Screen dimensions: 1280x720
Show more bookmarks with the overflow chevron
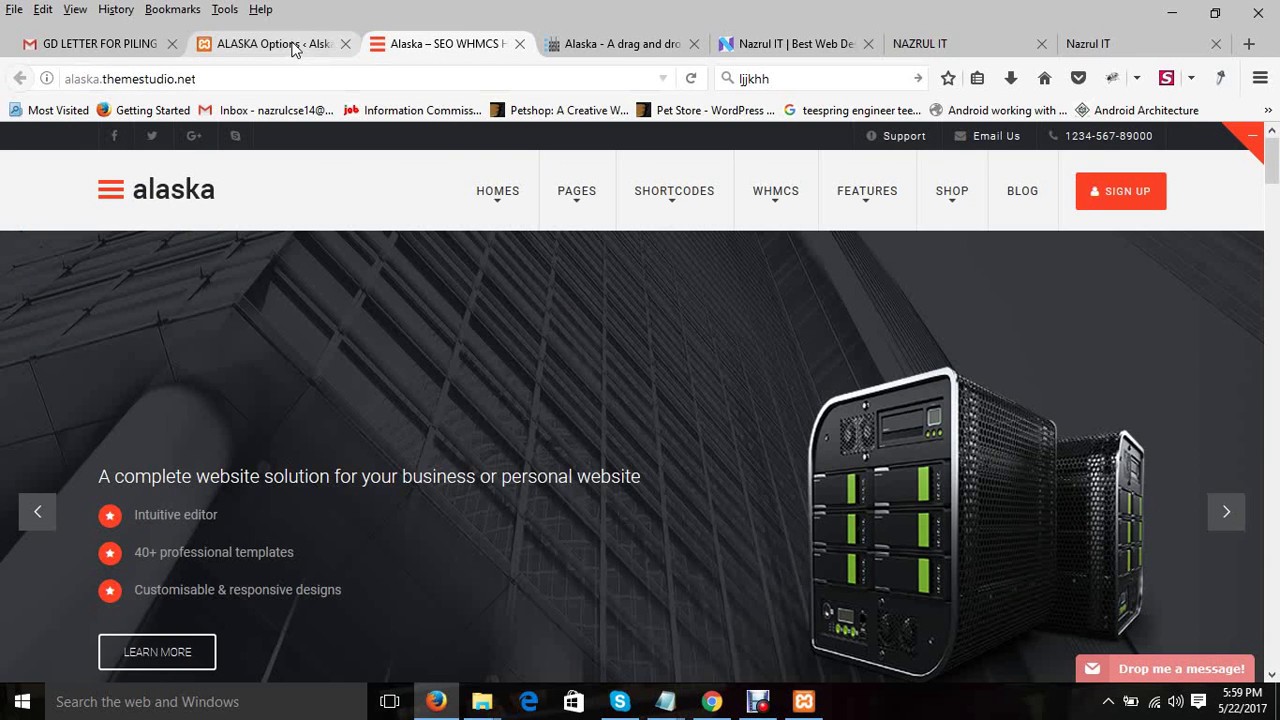tap(1268, 110)
